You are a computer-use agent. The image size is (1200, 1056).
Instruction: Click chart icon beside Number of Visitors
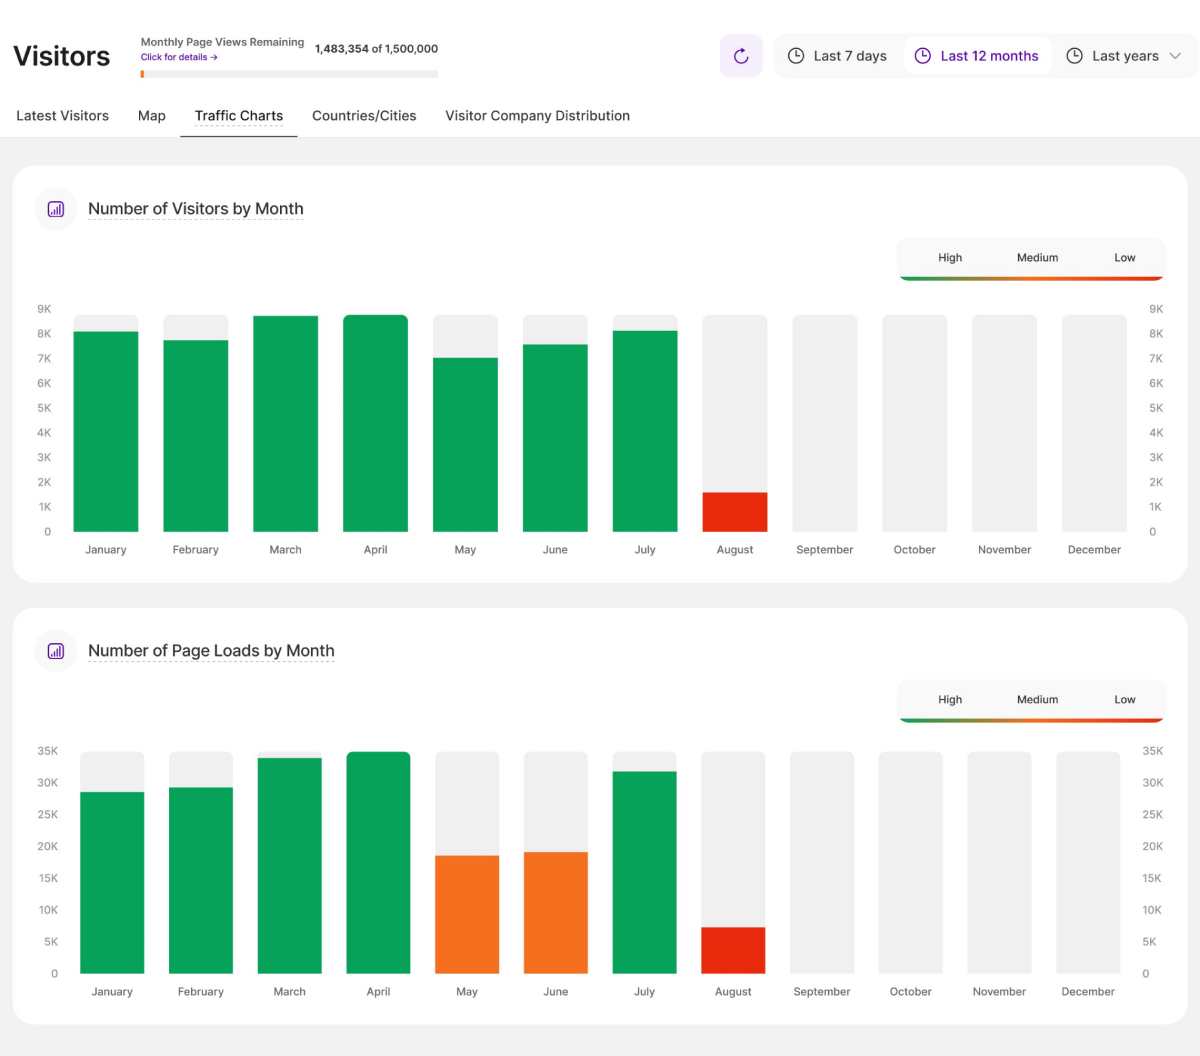click(x=56, y=209)
